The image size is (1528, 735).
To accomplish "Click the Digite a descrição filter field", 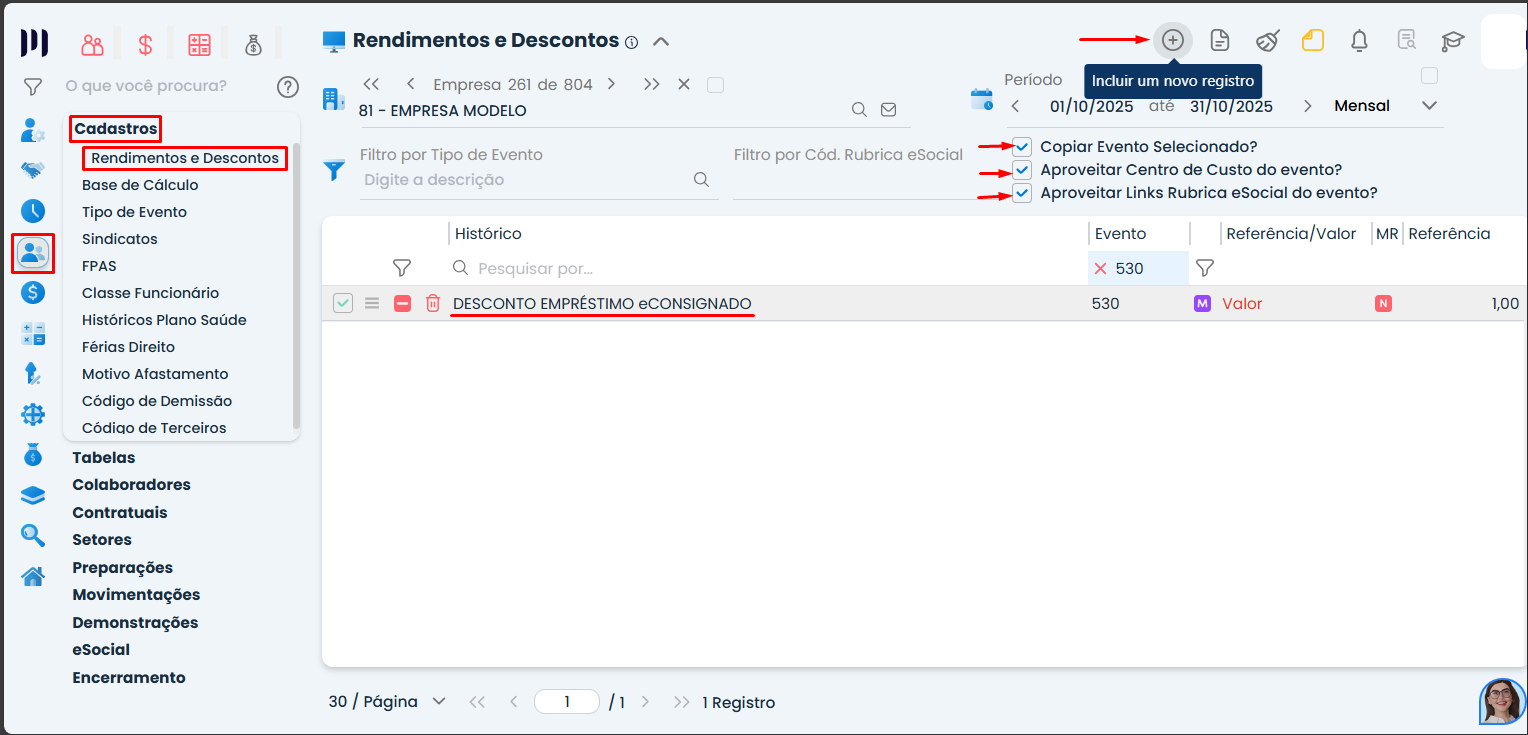I will pyautogui.click(x=526, y=180).
